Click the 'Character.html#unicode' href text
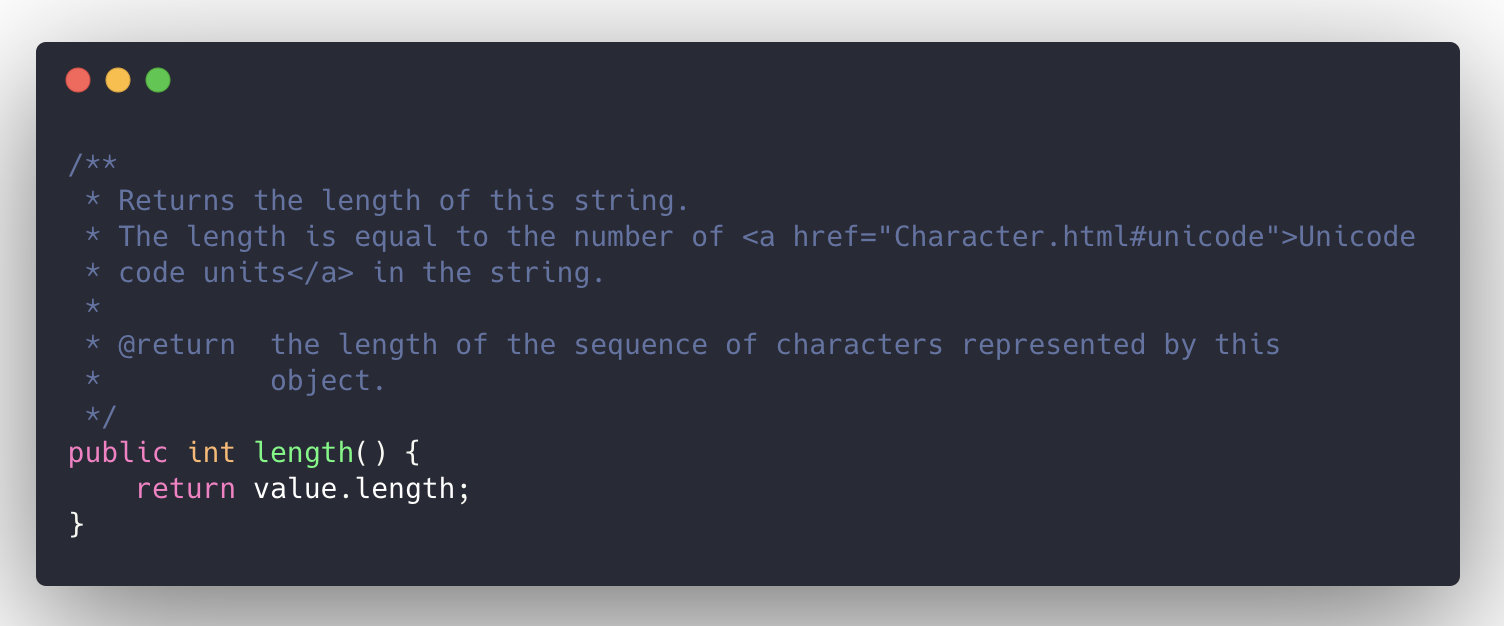The width and height of the screenshot is (1504, 626). pos(1077,237)
